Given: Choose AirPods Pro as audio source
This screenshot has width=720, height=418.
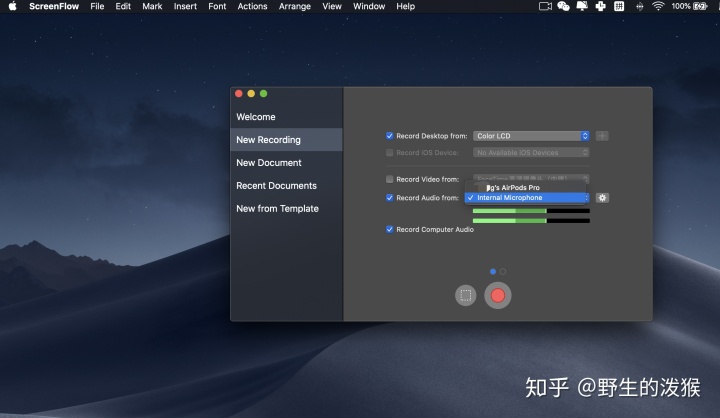Looking at the screenshot, I should 525,187.
